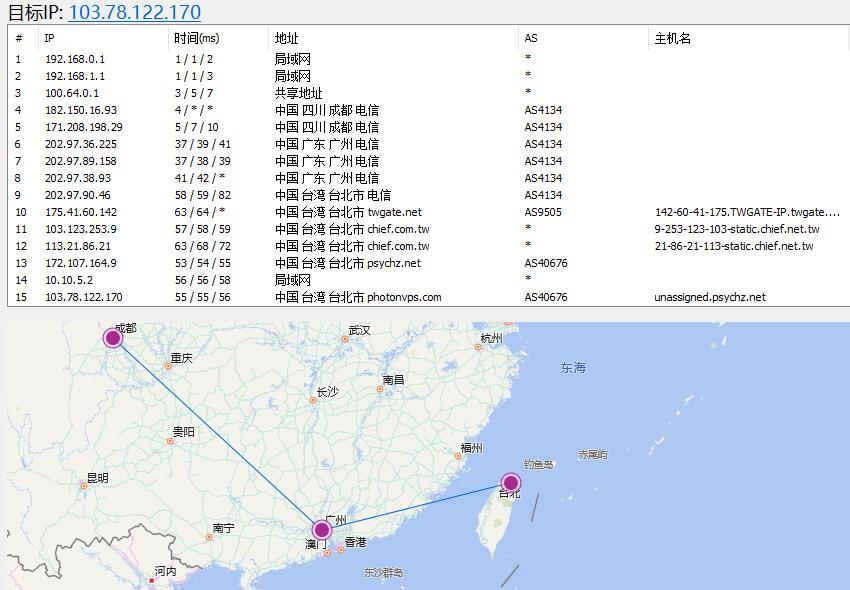Viewport: 850px width, 590px height.
Task: Click the Kunming city dot on map
Action: coord(85,486)
